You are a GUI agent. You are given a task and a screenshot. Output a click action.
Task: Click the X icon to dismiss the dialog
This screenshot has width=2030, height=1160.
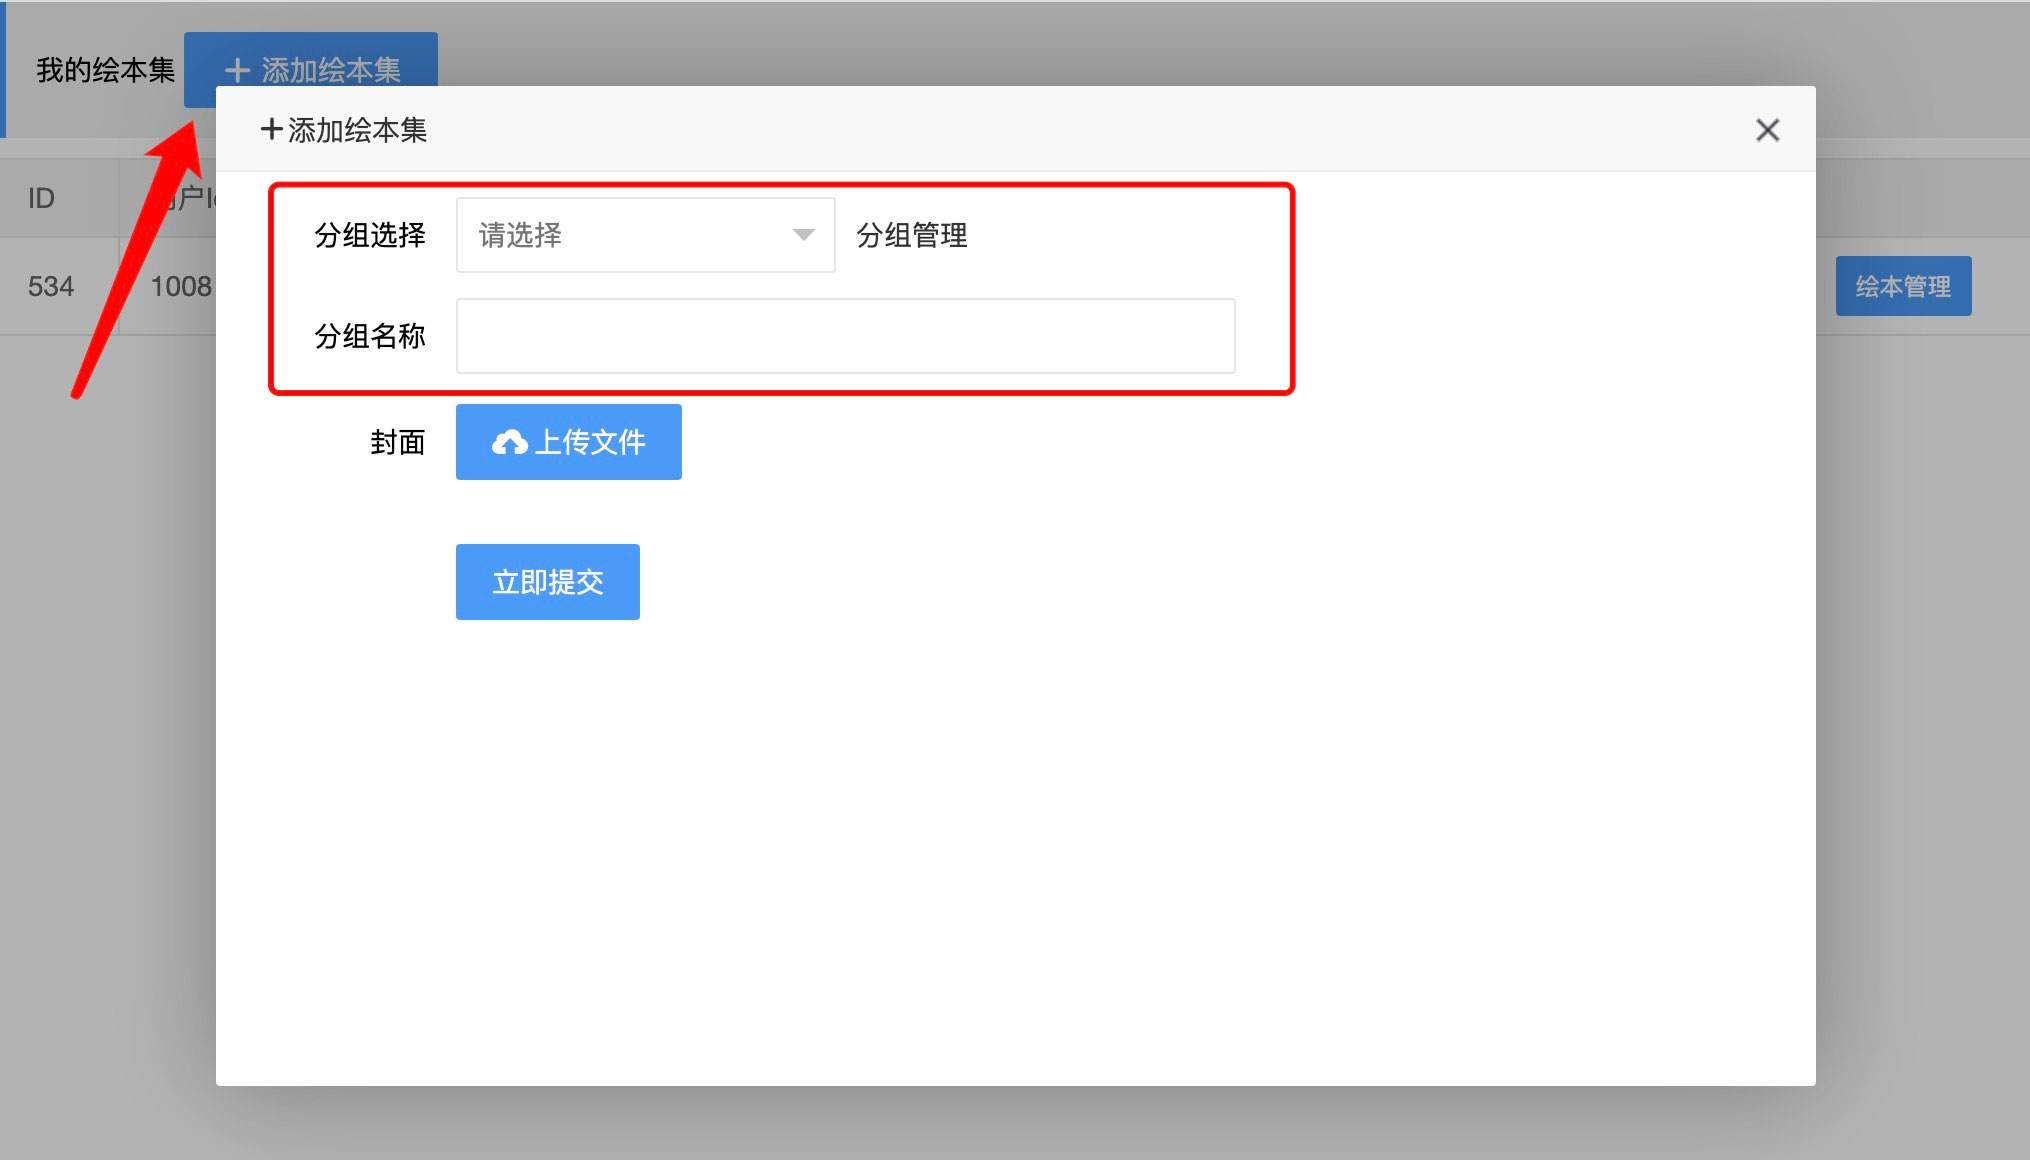(1767, 130)
